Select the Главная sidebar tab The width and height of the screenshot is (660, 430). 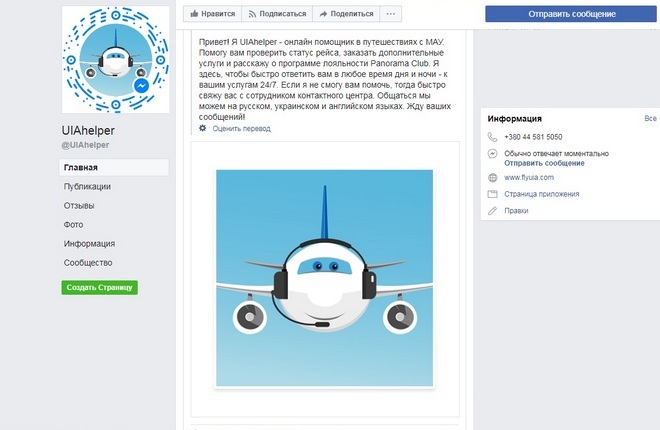[114, 167]
